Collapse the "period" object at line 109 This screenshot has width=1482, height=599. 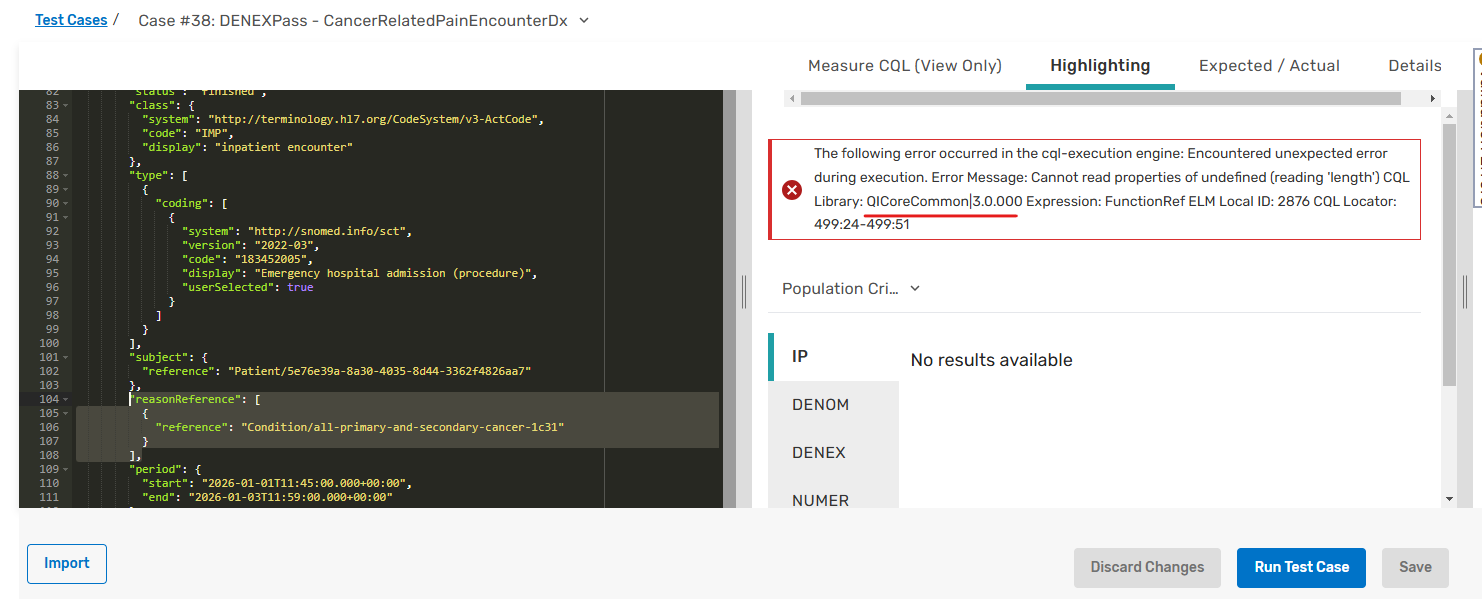(x=65, y=469)
